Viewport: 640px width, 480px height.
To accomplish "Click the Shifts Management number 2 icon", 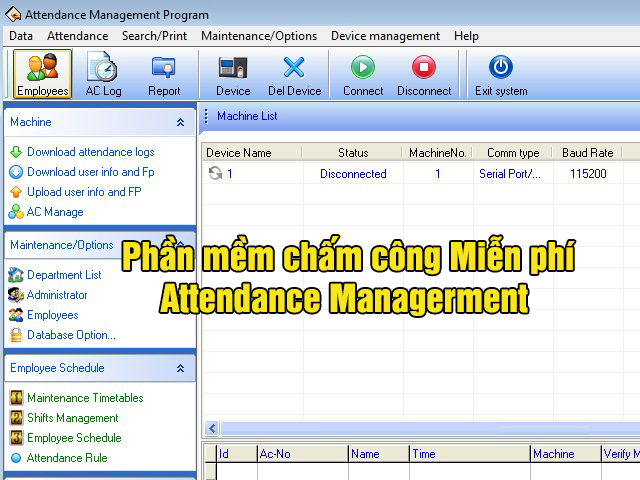I will click(x=16, y=418).
